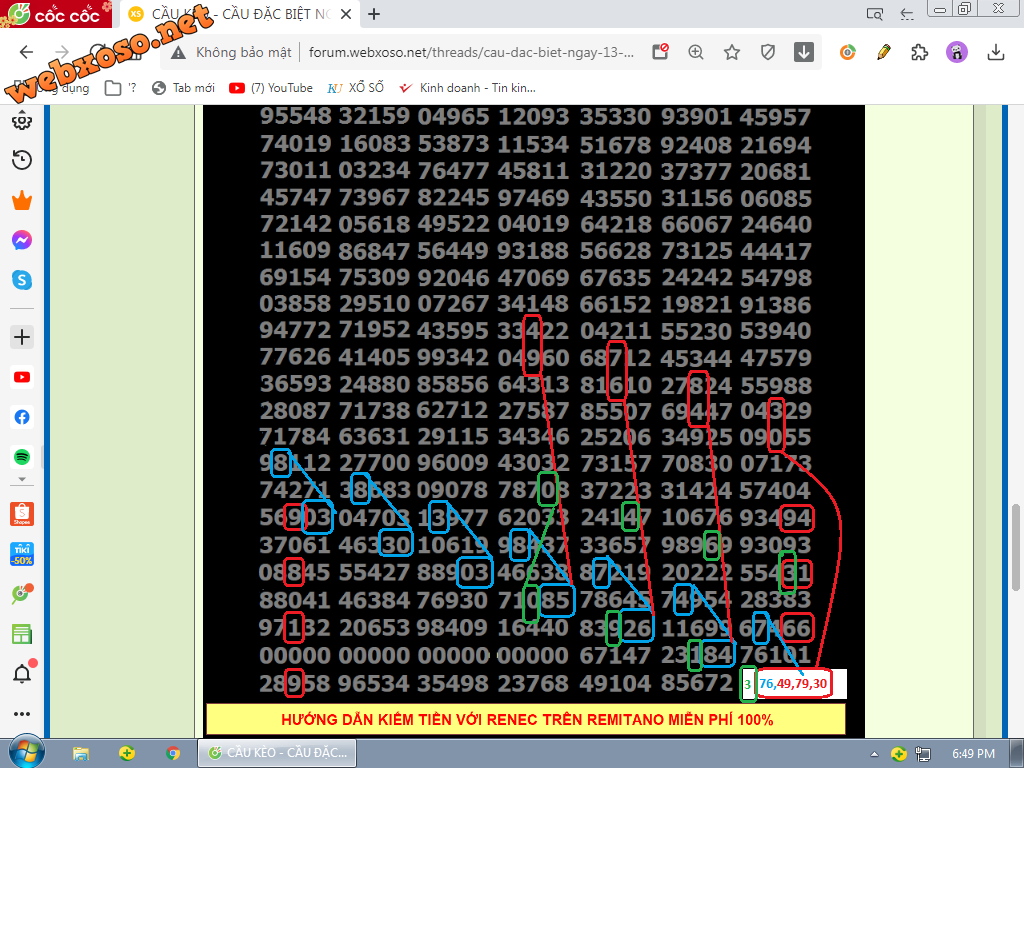Open the Tab mới bookmark
1036x952 pixels.
point(186,89)
